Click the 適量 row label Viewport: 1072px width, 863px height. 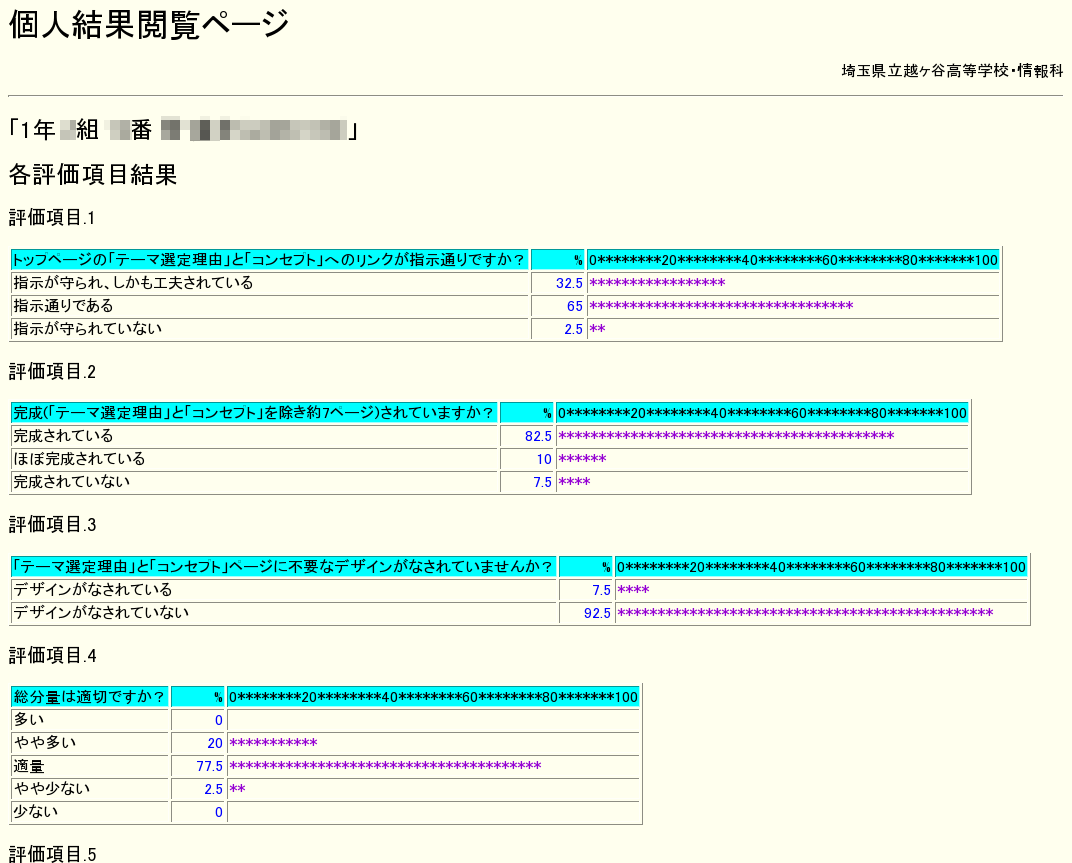pyautogui.click(x=29, y=766)
